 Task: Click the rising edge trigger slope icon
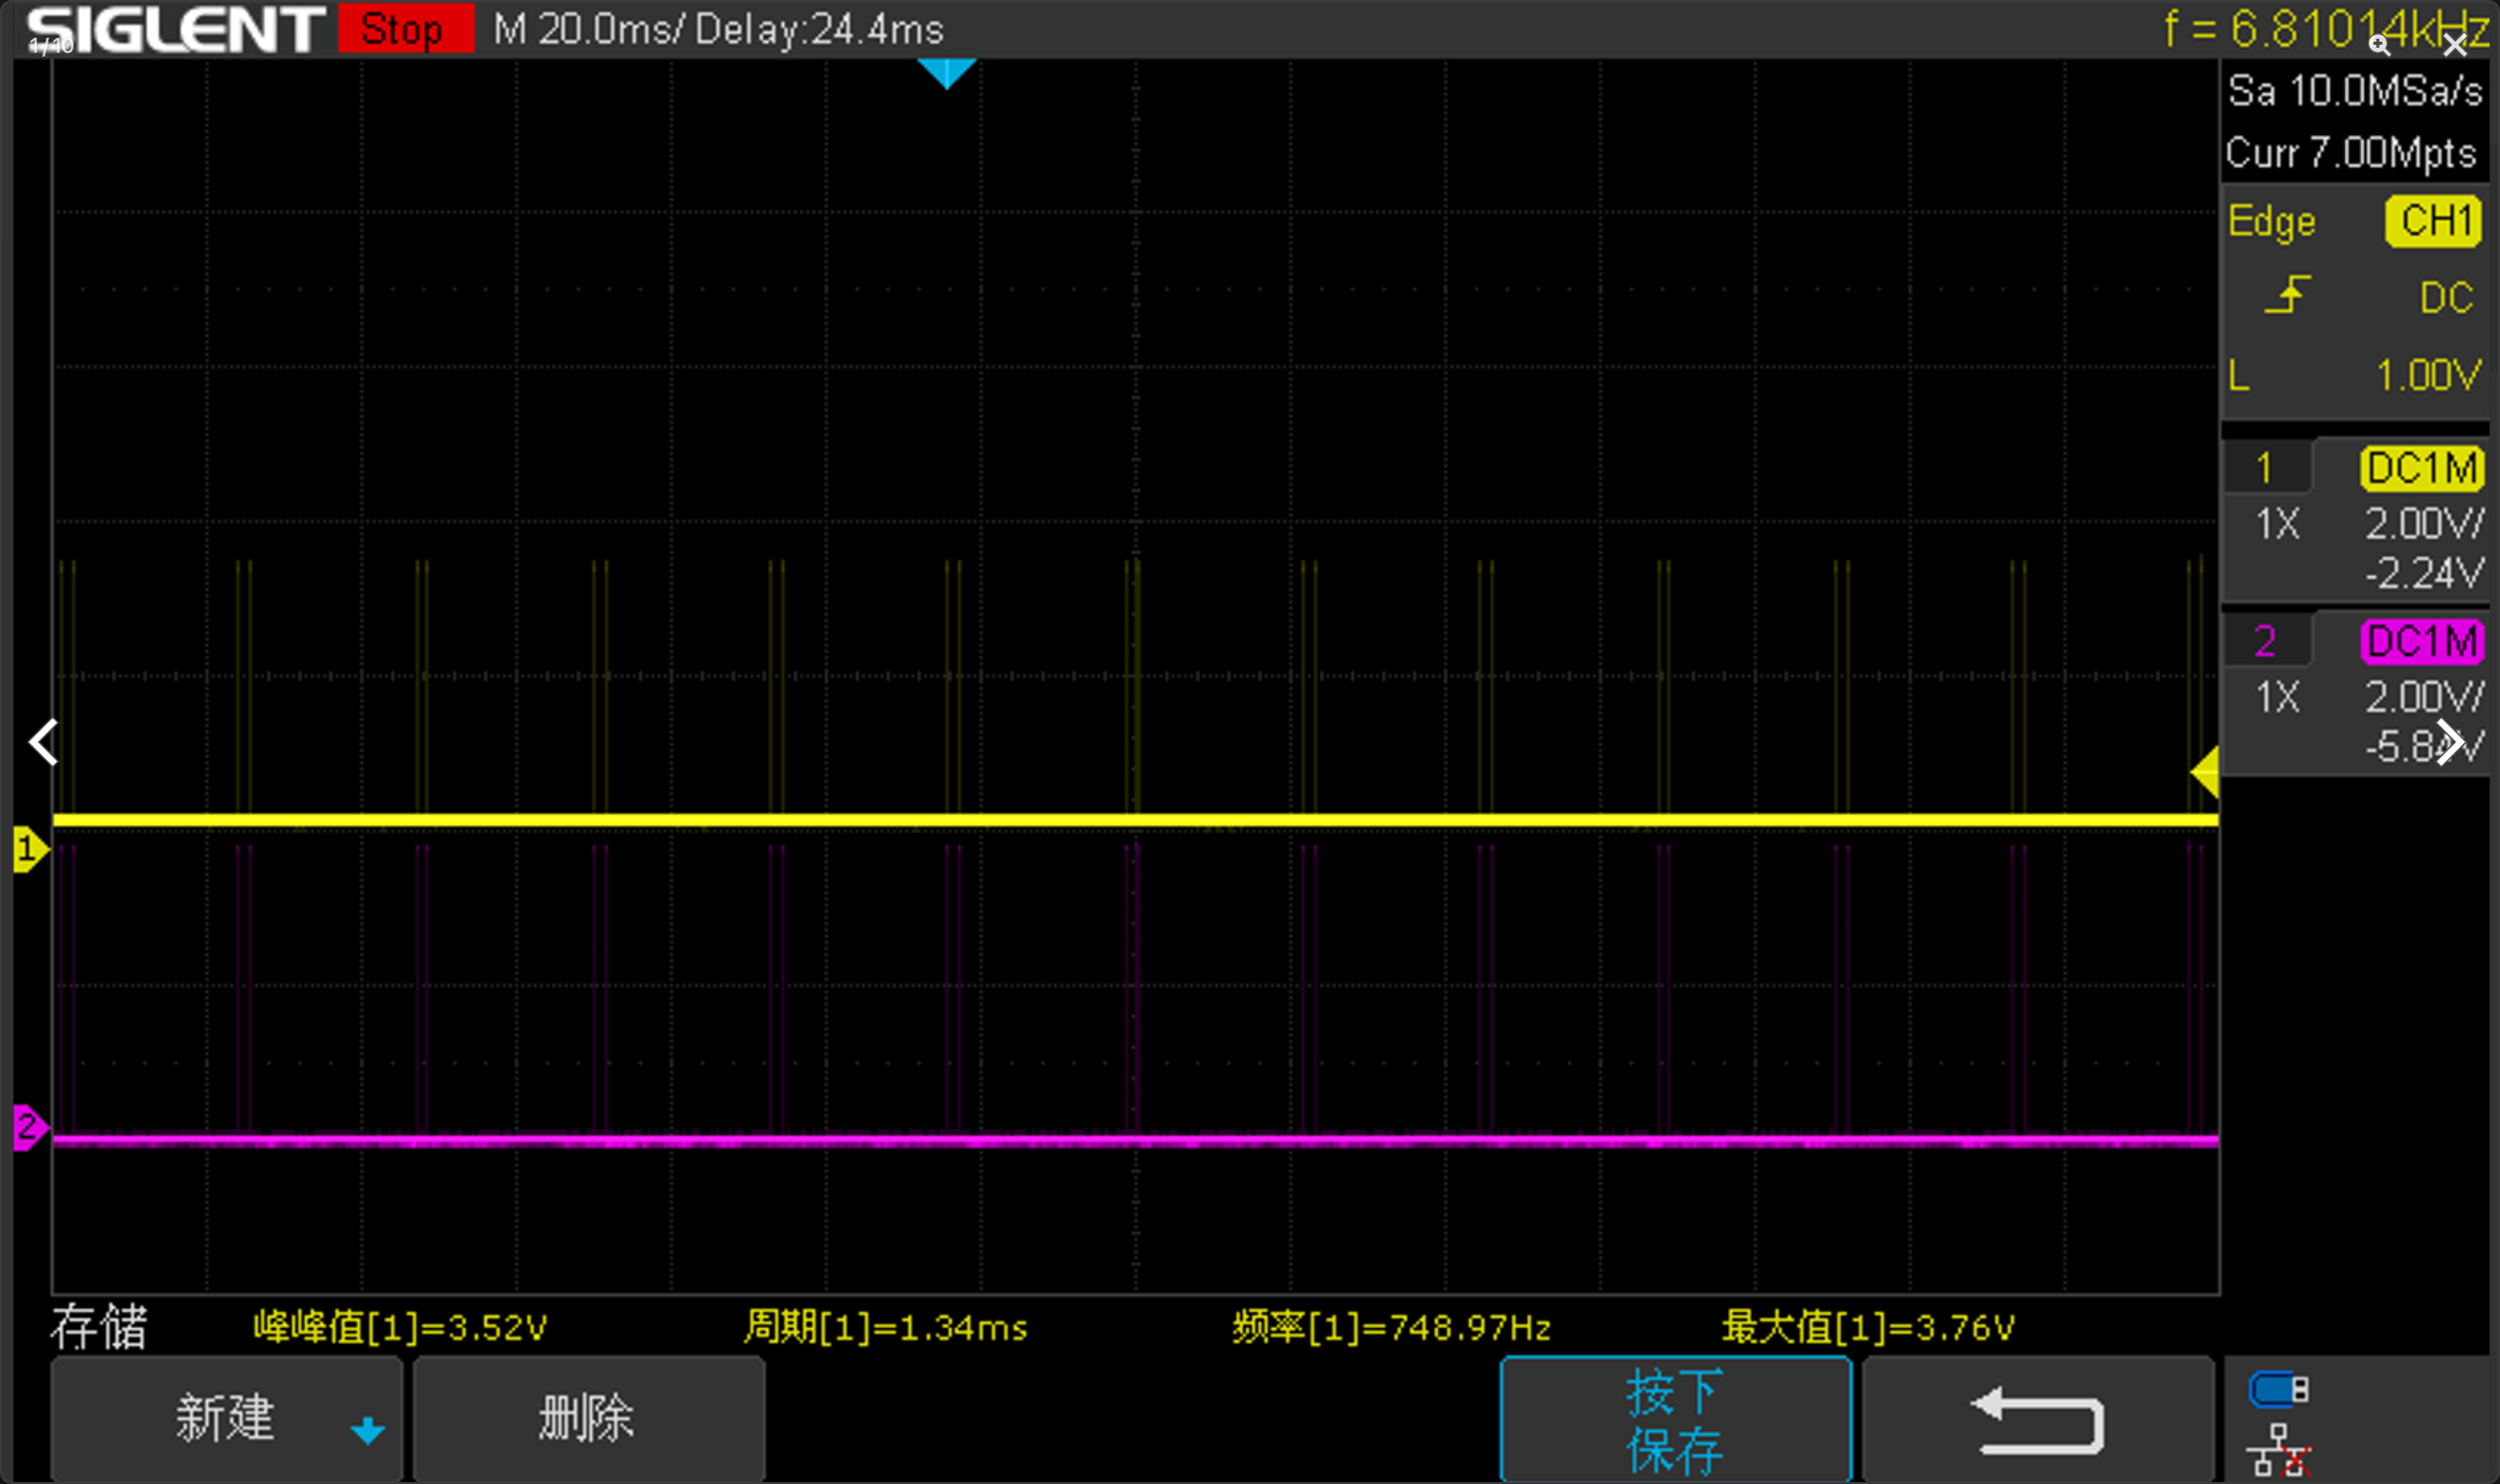[x=2287, y=296]
